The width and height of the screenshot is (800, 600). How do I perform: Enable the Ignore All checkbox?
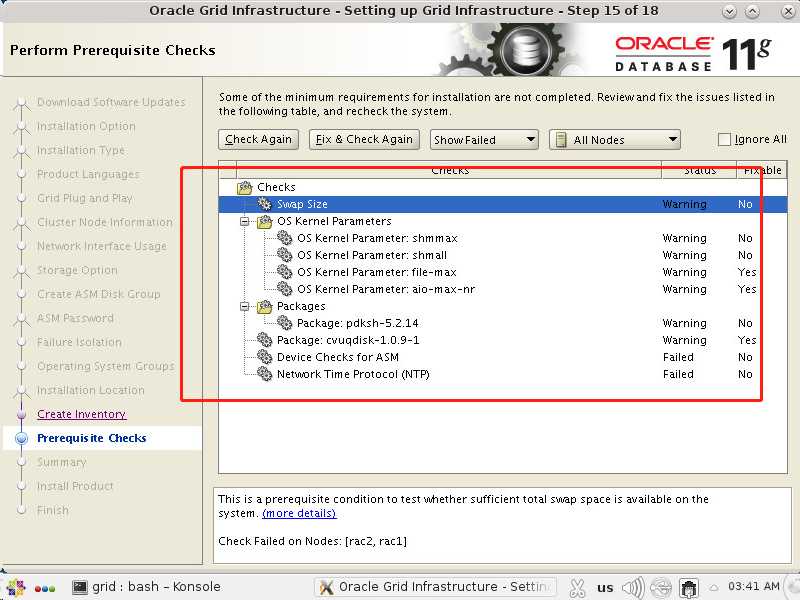pos(724,139)
